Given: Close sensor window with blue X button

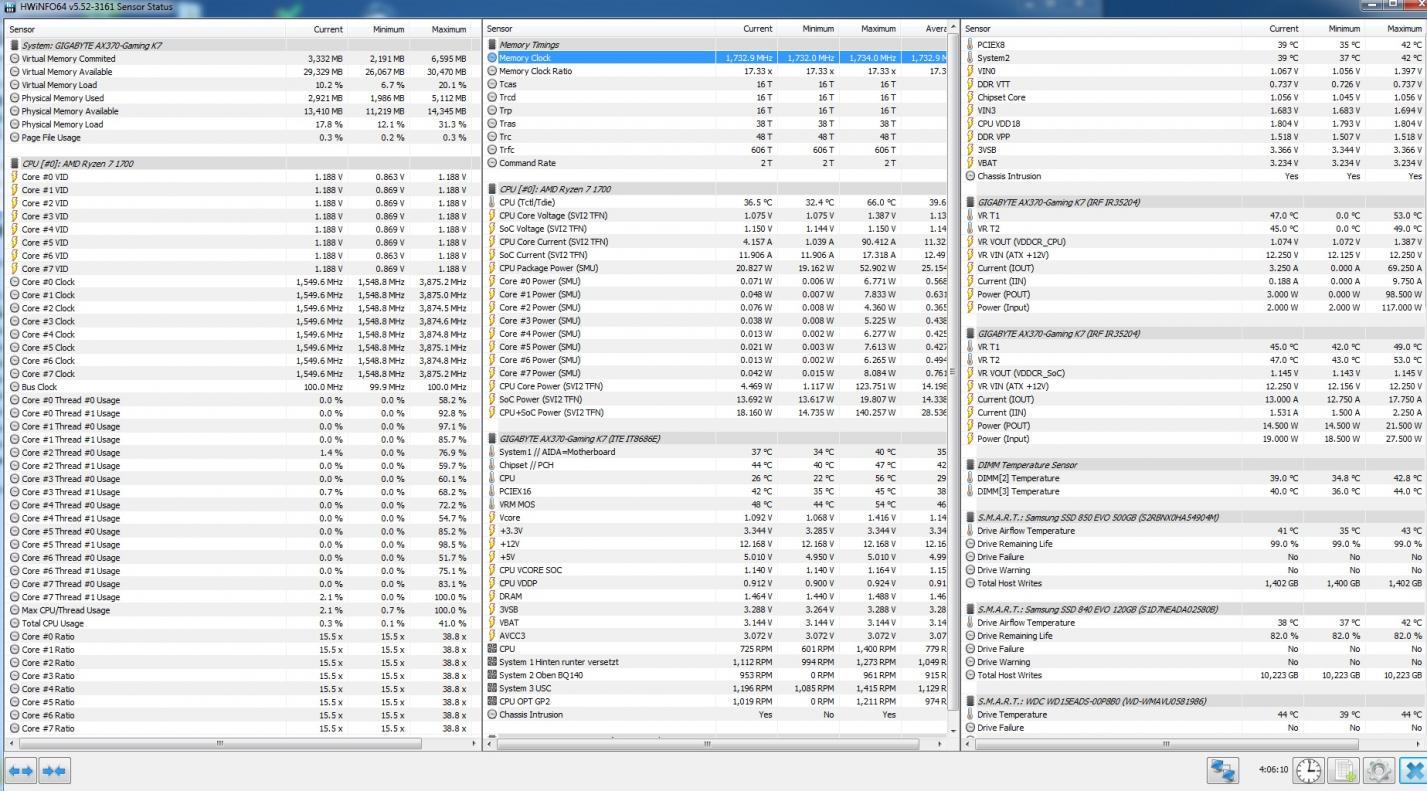Looking at the screenshot, I should tap(1413, 770).
